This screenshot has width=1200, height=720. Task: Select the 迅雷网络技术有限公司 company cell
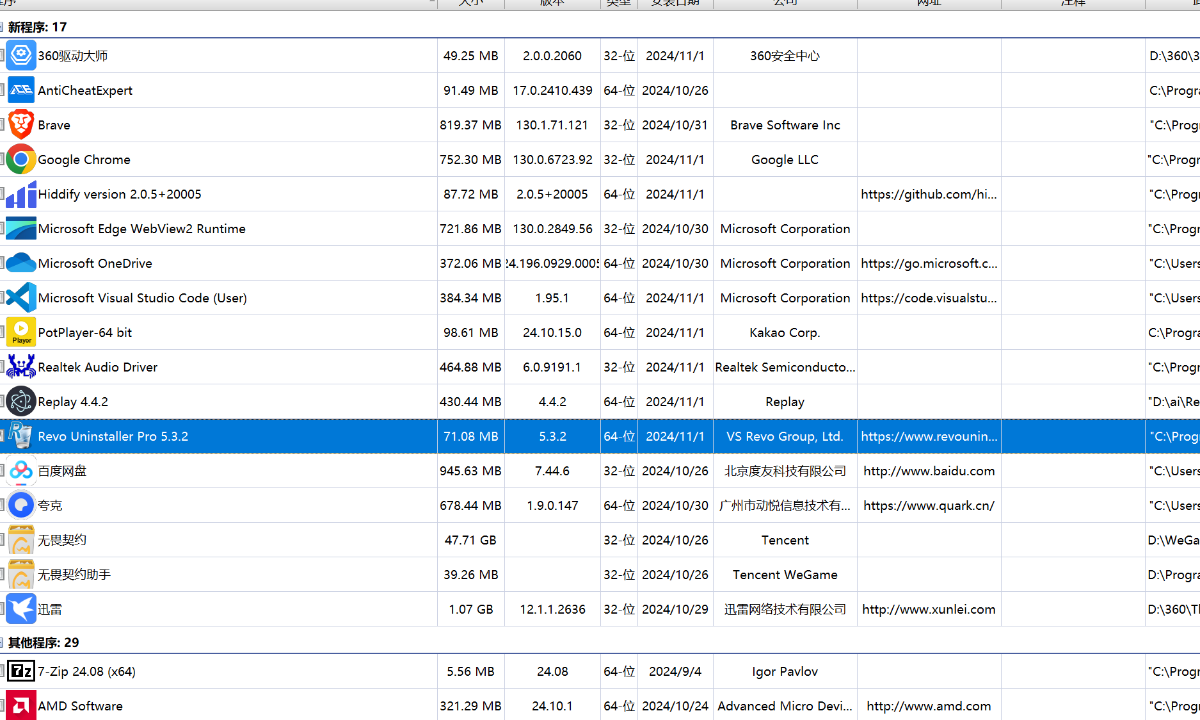point(785,609)
